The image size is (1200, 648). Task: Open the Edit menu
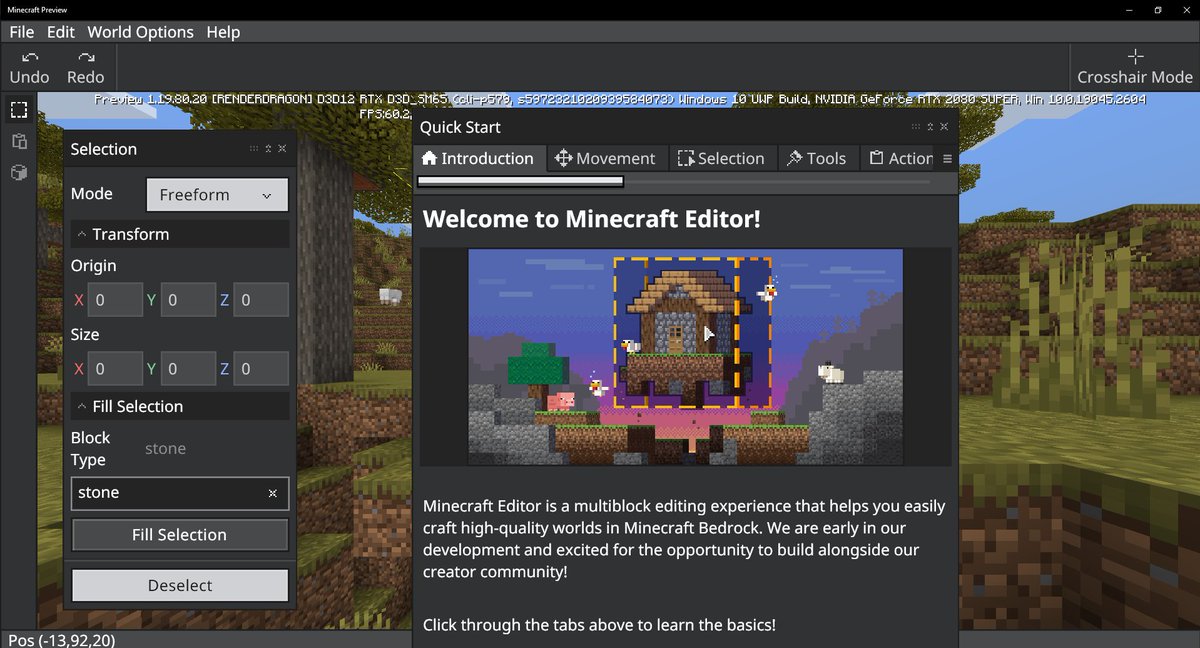click(61, 32)
